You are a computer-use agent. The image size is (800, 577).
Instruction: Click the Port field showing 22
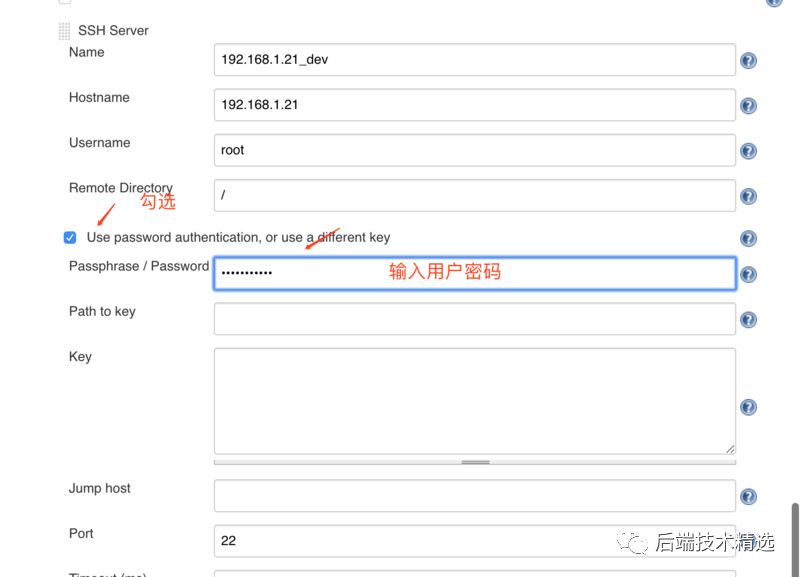474,541
